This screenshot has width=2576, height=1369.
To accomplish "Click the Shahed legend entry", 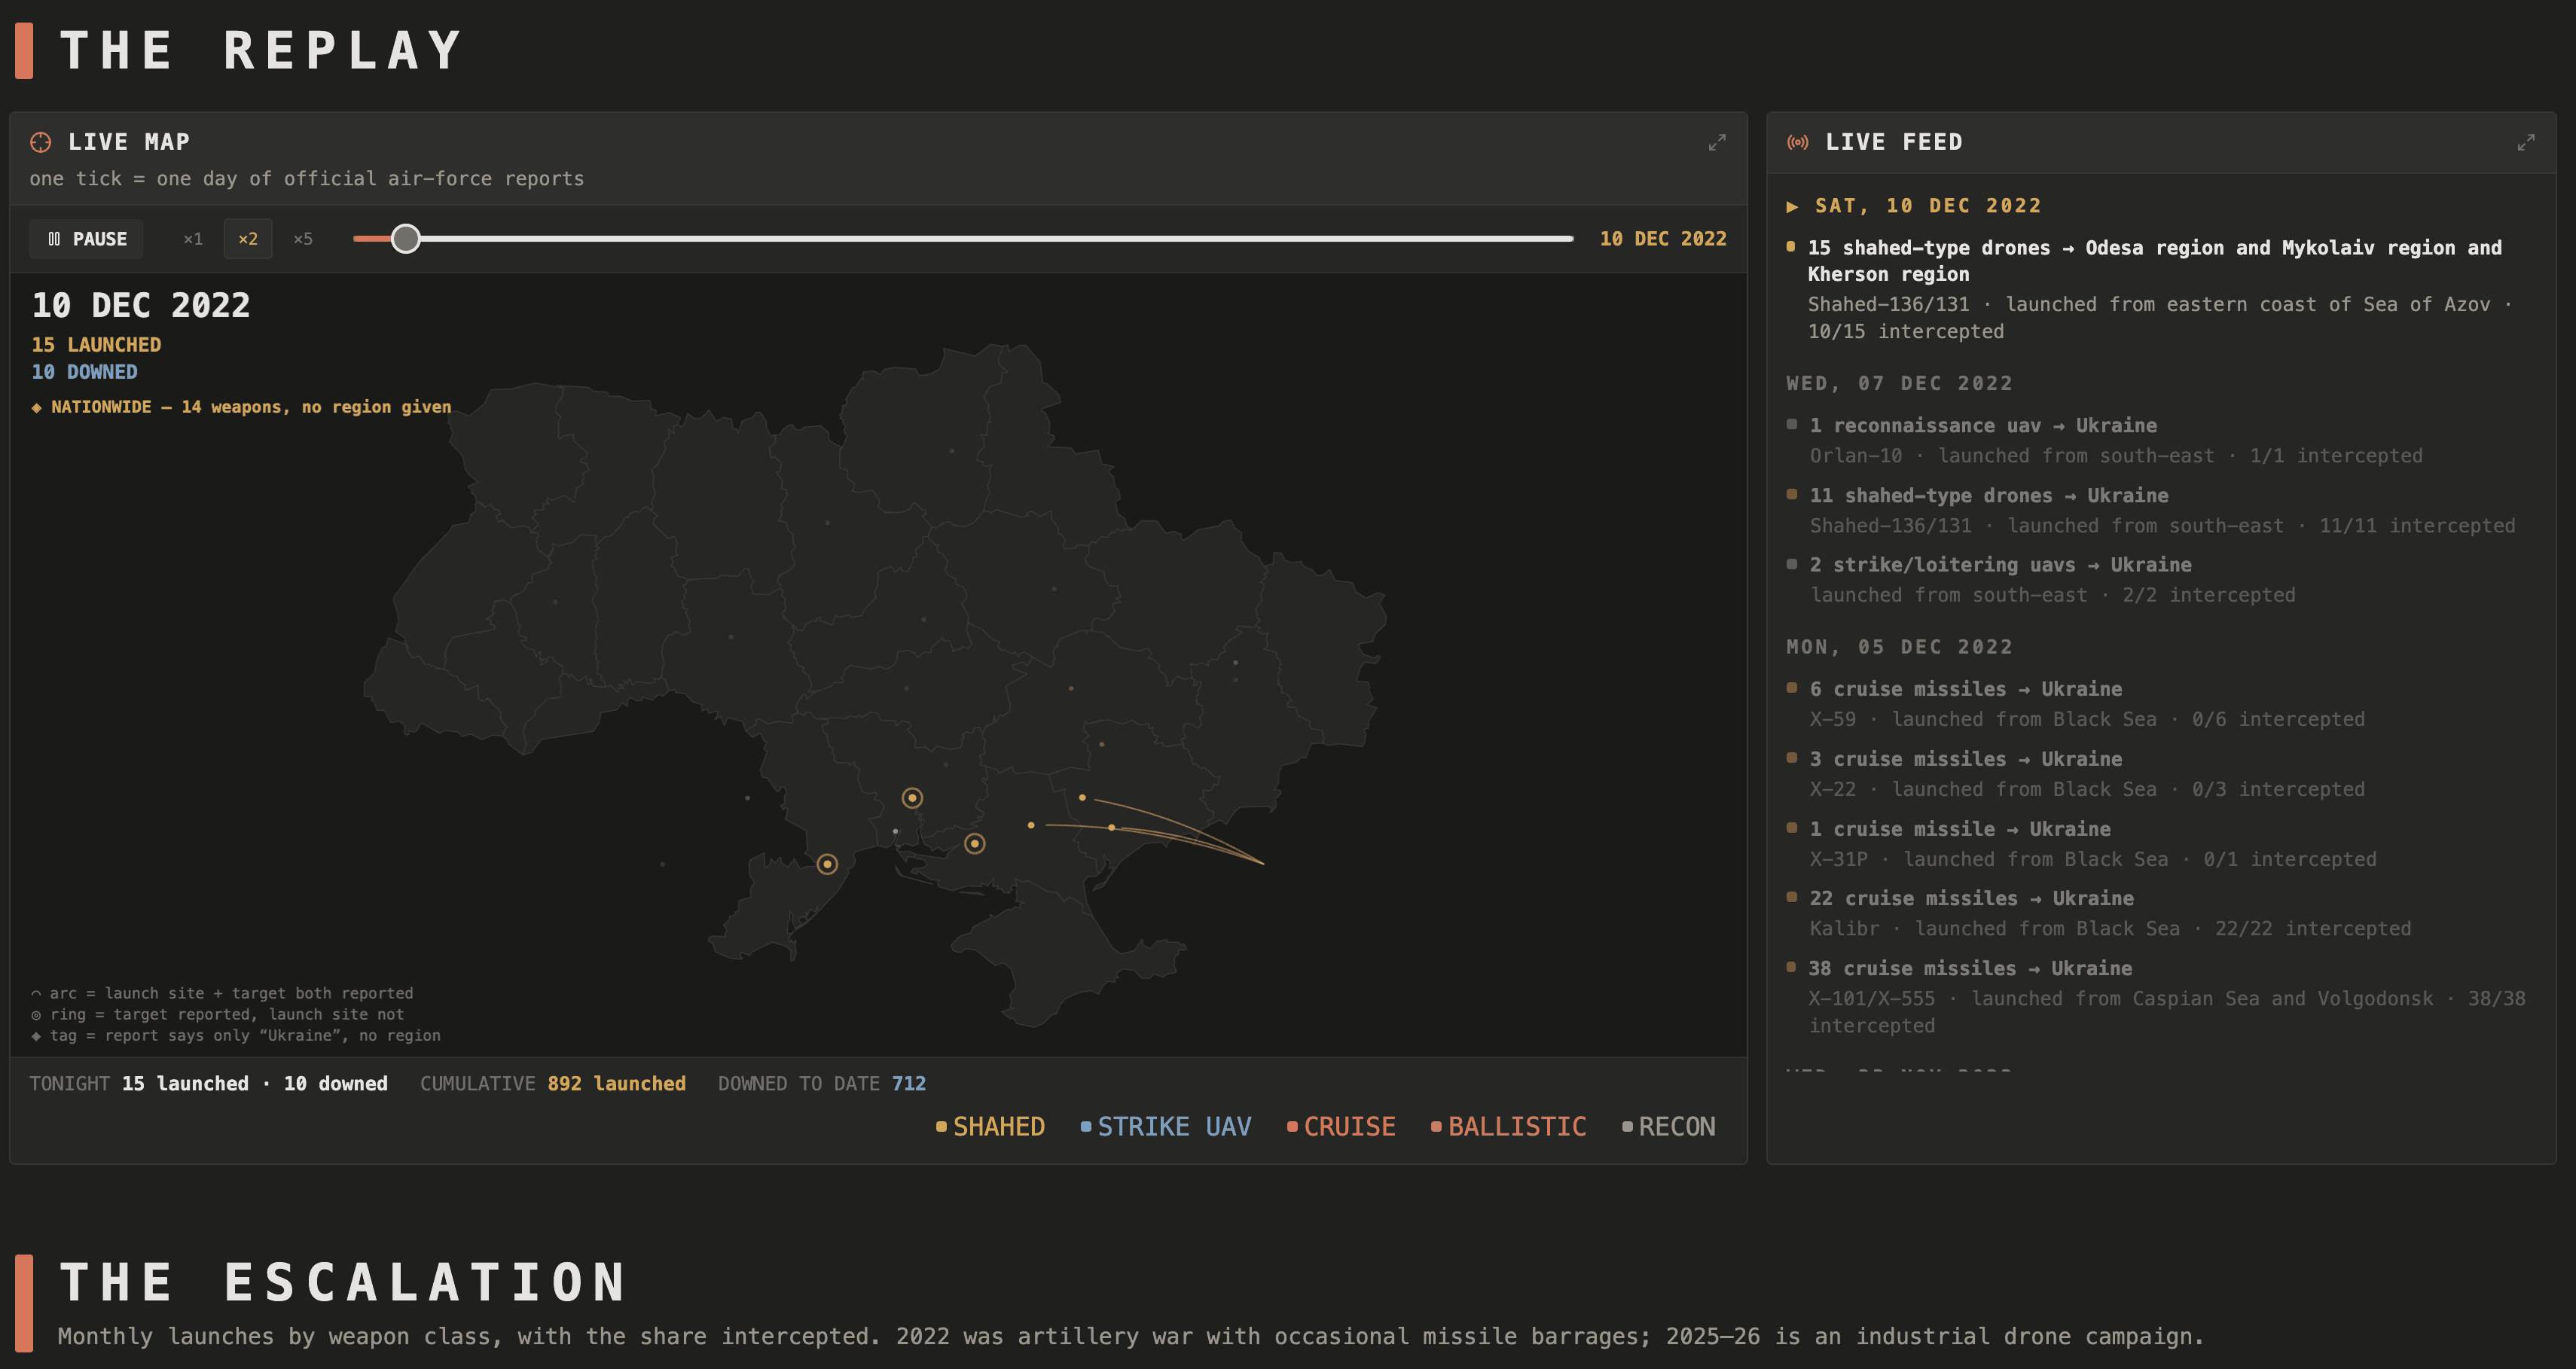I will (x=990, y=1126).
